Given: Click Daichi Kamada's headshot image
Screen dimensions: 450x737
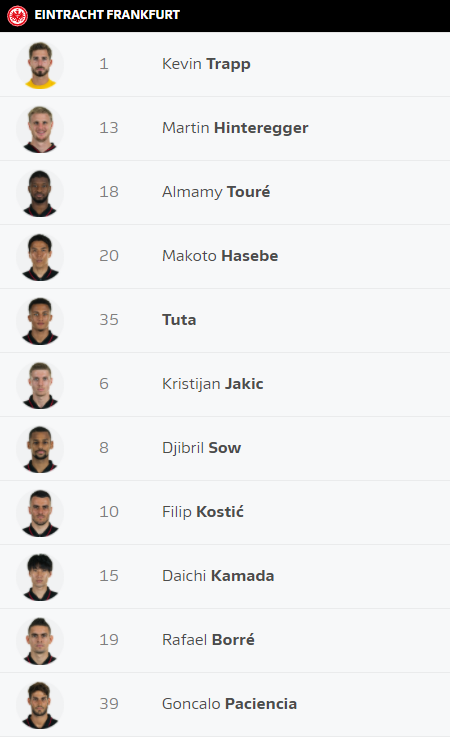Looking at the screenshot, I should (x=40, y=576).
